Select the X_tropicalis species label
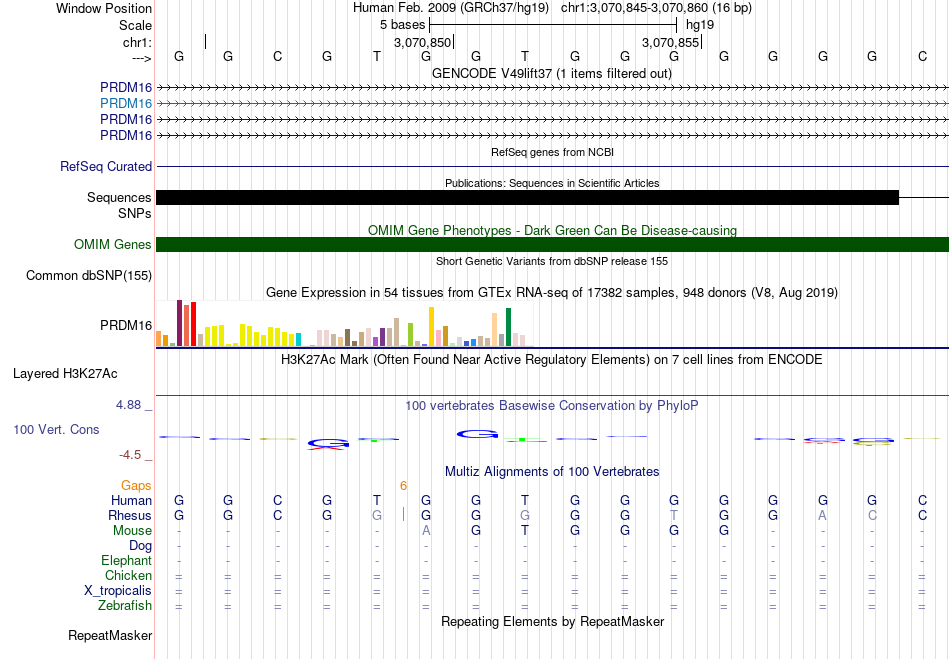The width and height of the screenshot is (950, 659). 118,591
